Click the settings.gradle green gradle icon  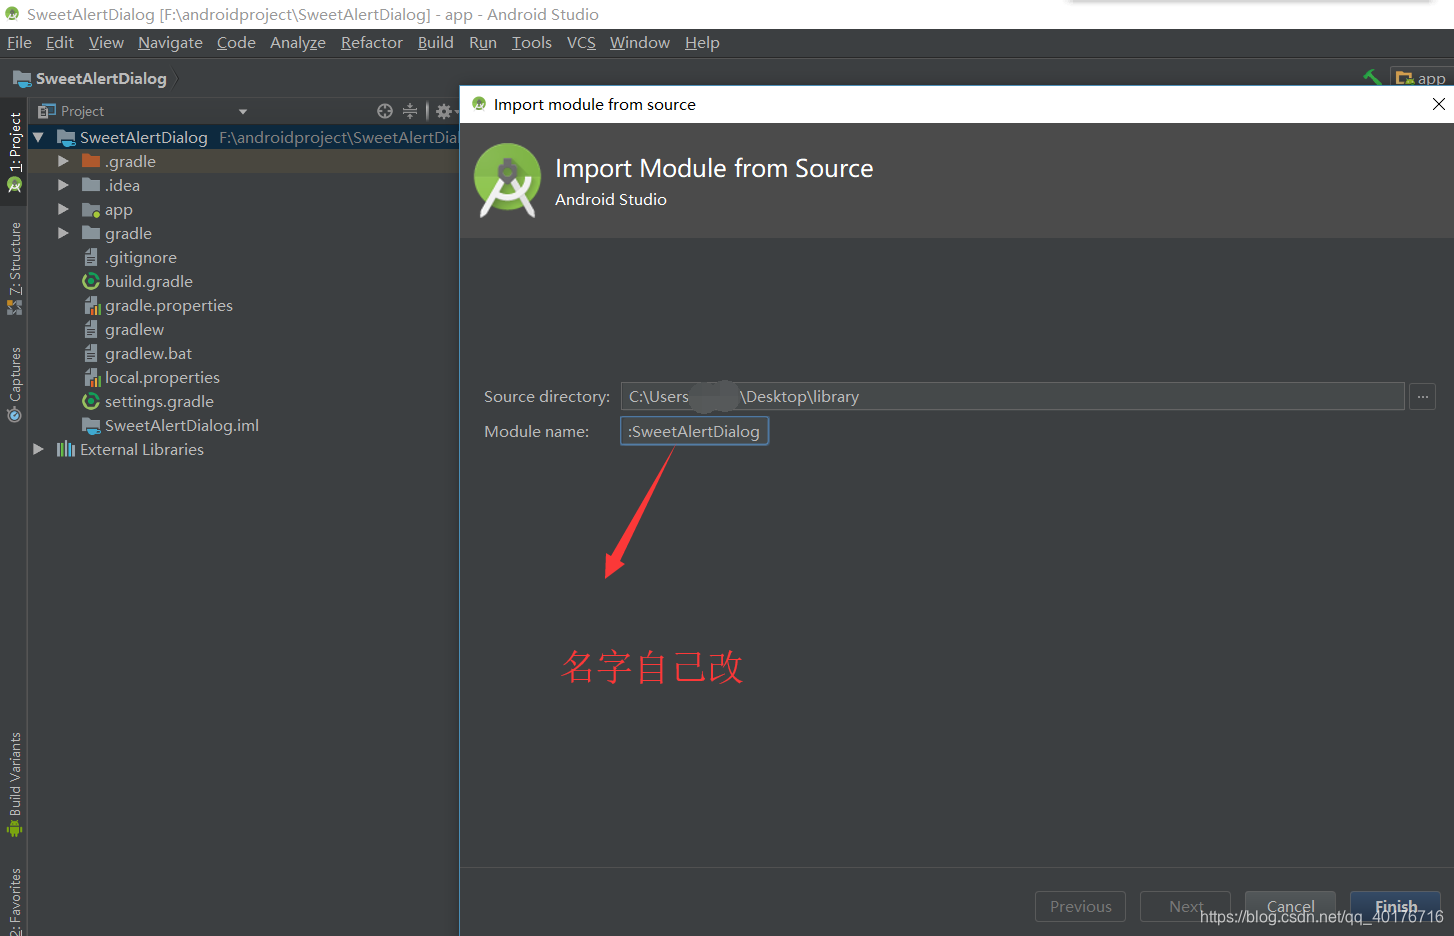[x=91, y=401]
